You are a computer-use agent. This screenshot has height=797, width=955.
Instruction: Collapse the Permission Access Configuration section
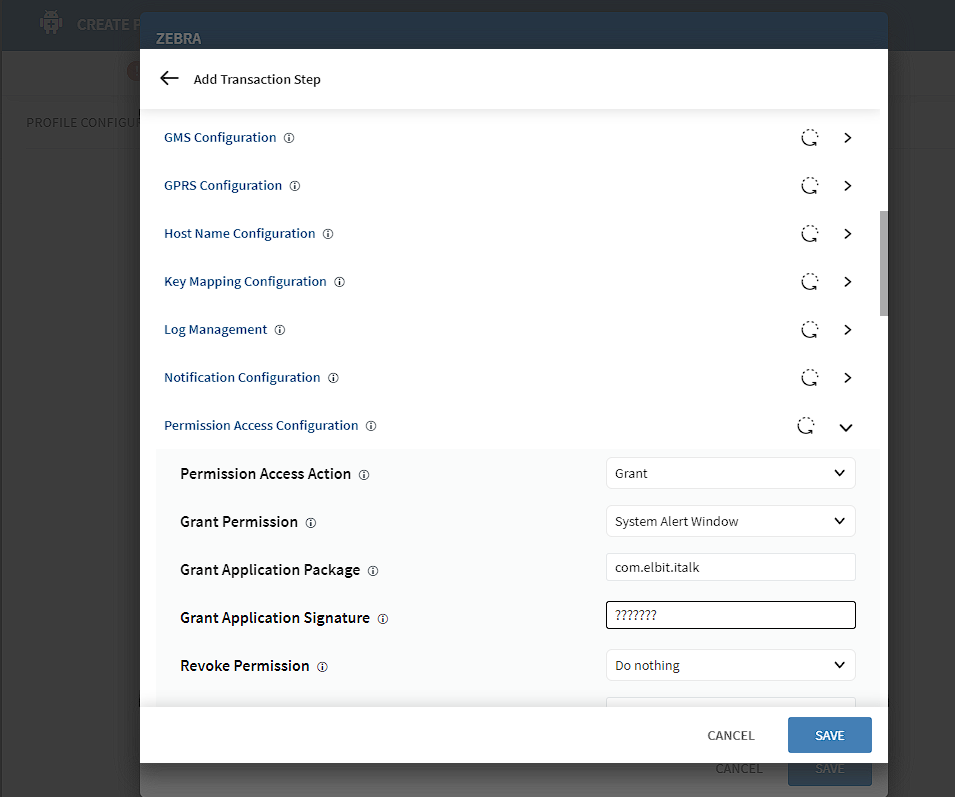point(846,427)
